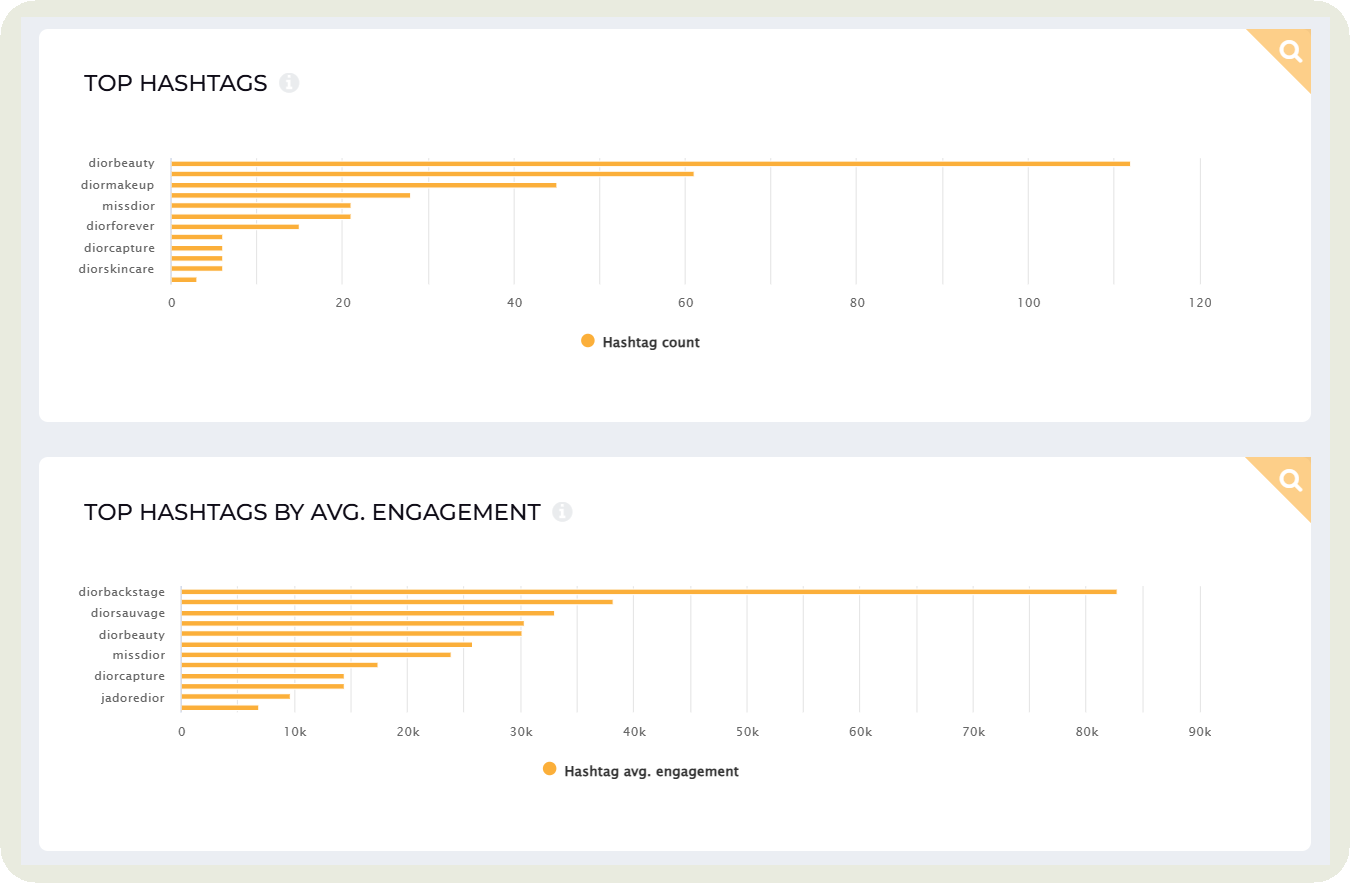Open the zoom icon on engagement chart
This screenshot has width=1350, height=883.
tap(1288, 481)
